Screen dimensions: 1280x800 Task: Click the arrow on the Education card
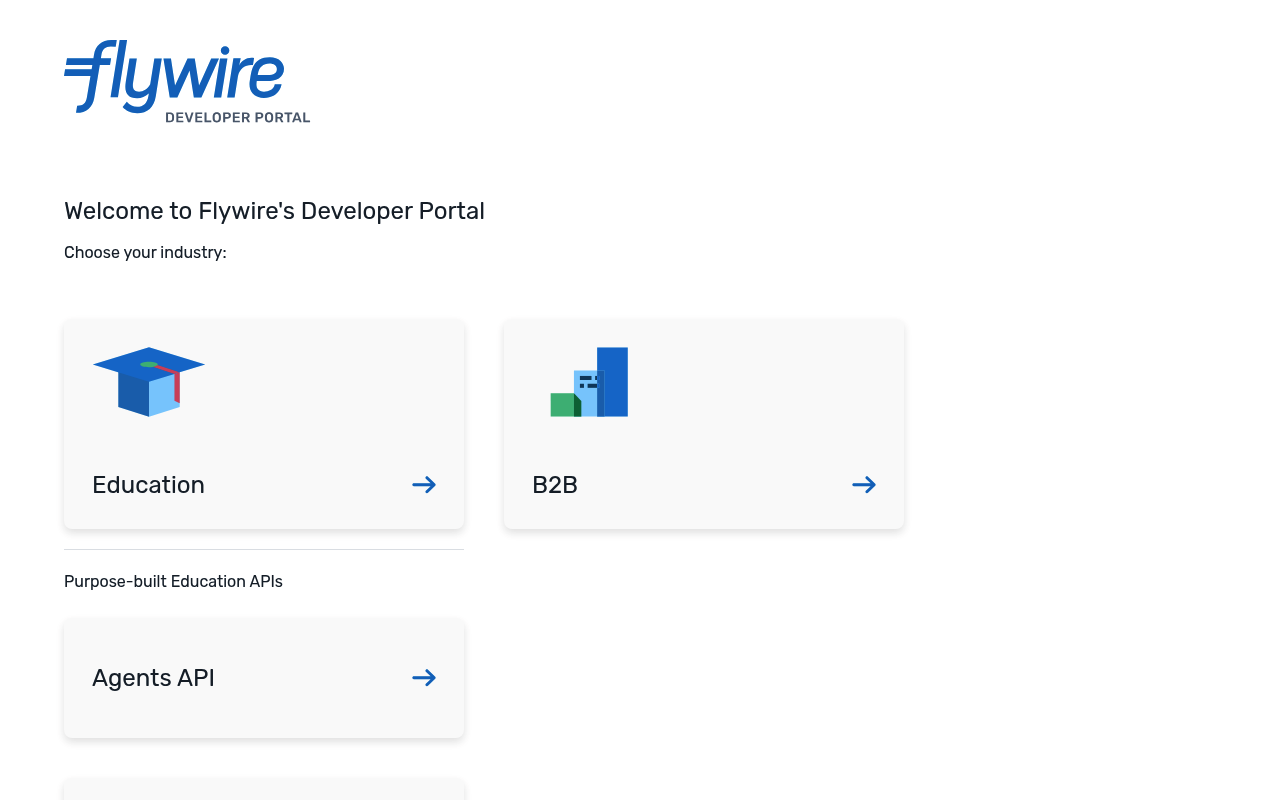point(424,485)
